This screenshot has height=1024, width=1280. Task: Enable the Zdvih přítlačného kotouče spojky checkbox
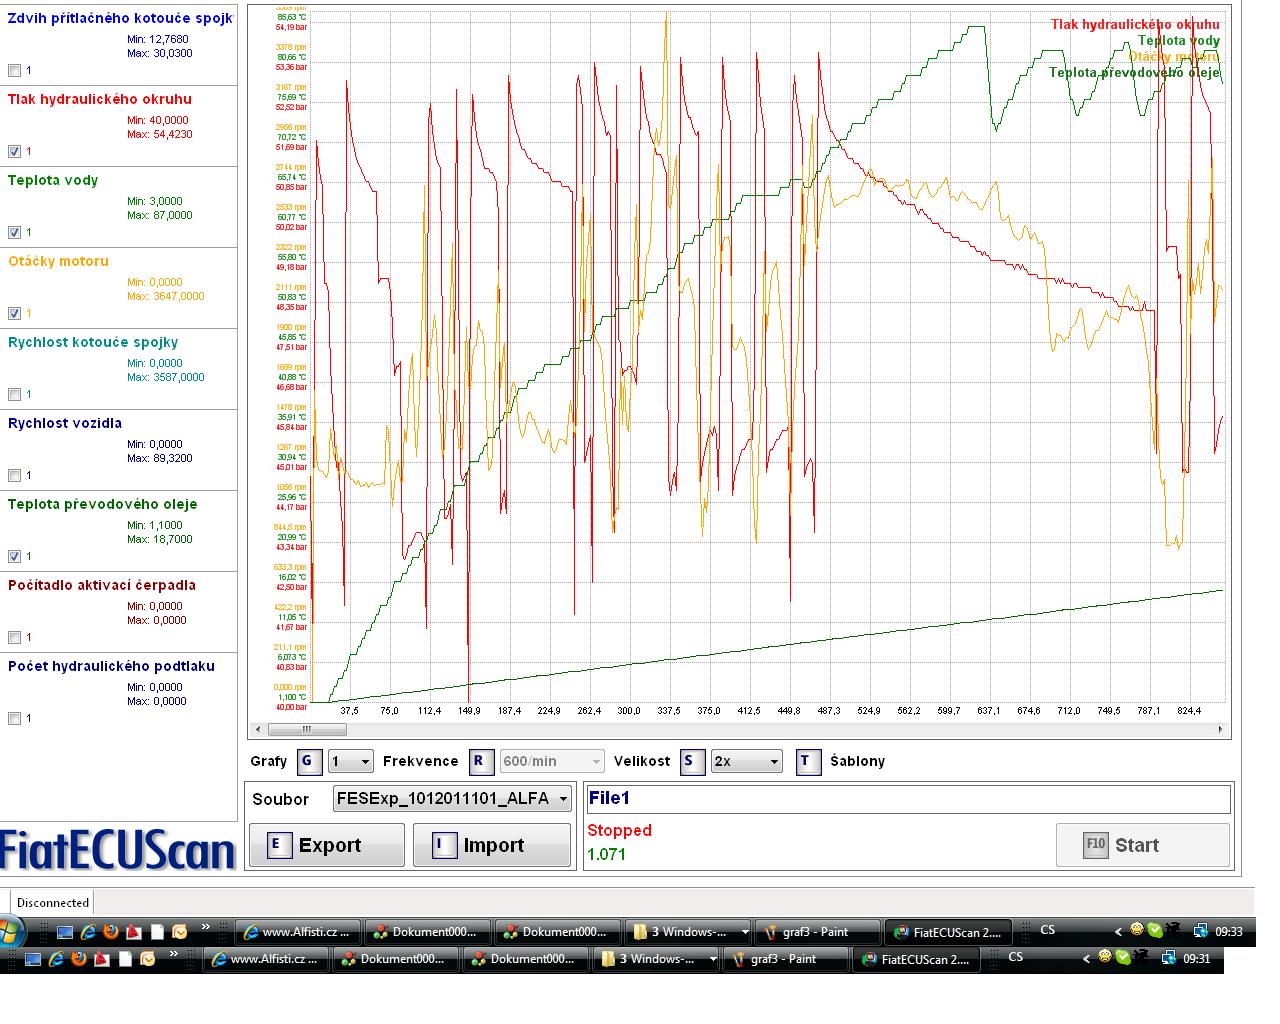[14, 71]
